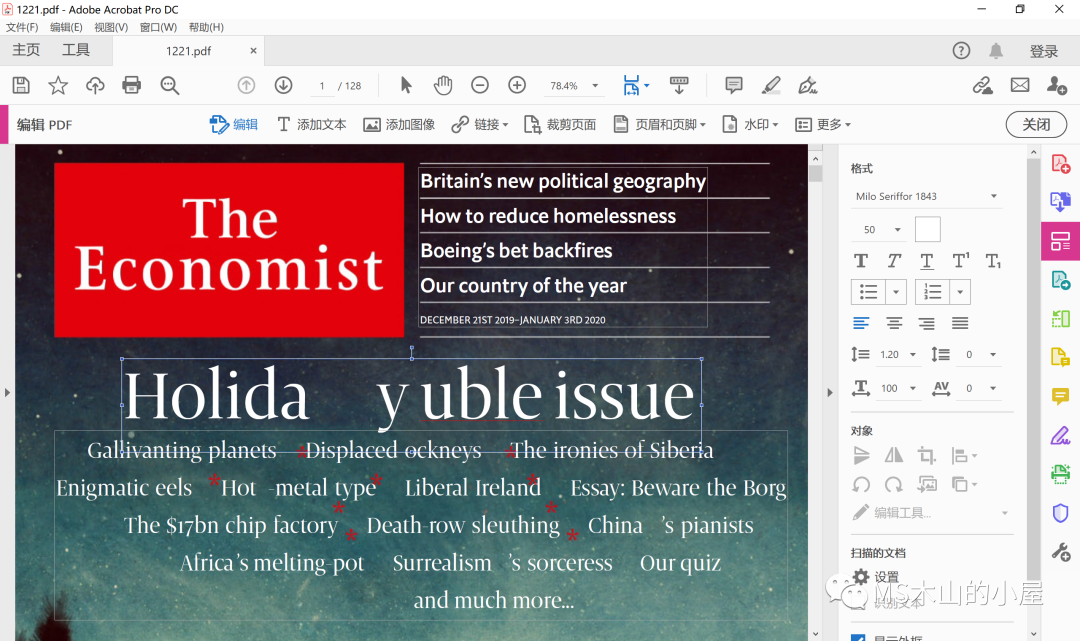Click Add Image button

coord(399,125)
